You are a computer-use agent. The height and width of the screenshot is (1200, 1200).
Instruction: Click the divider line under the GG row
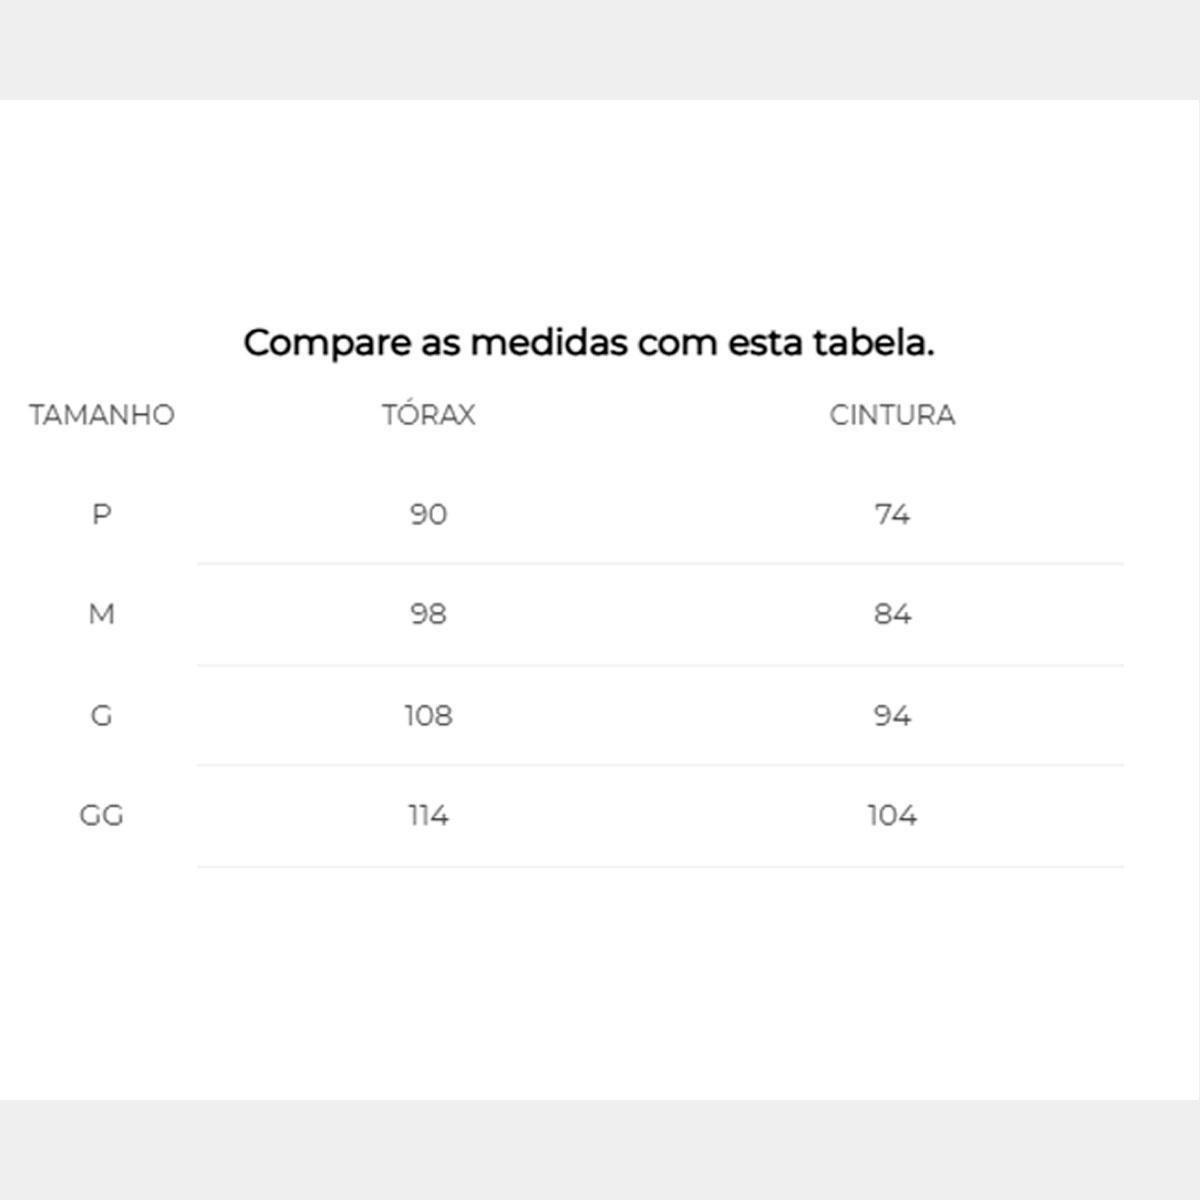(x=660, y=867)
